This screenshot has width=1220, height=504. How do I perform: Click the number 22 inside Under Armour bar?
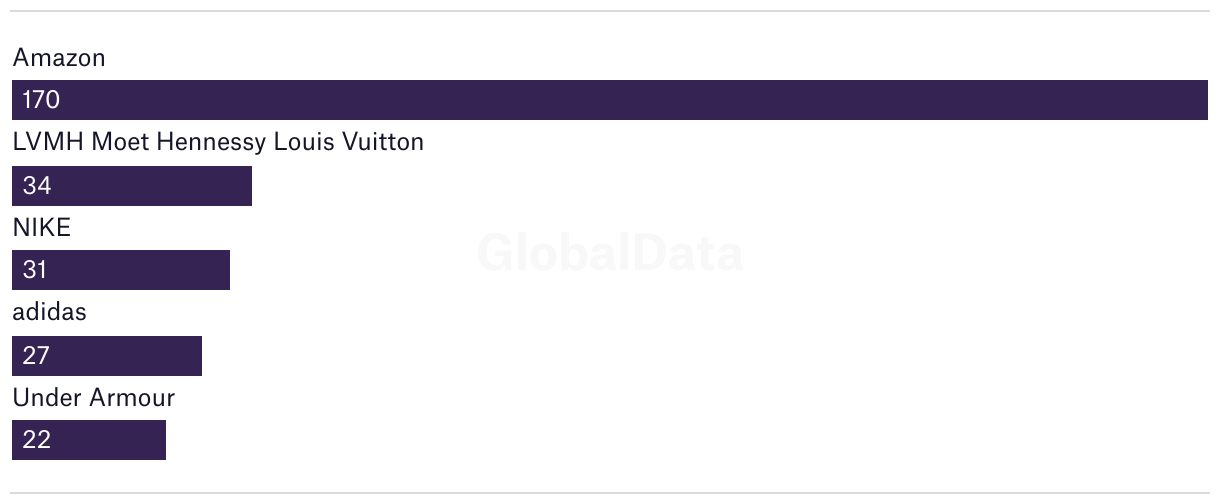click(36, 440)
